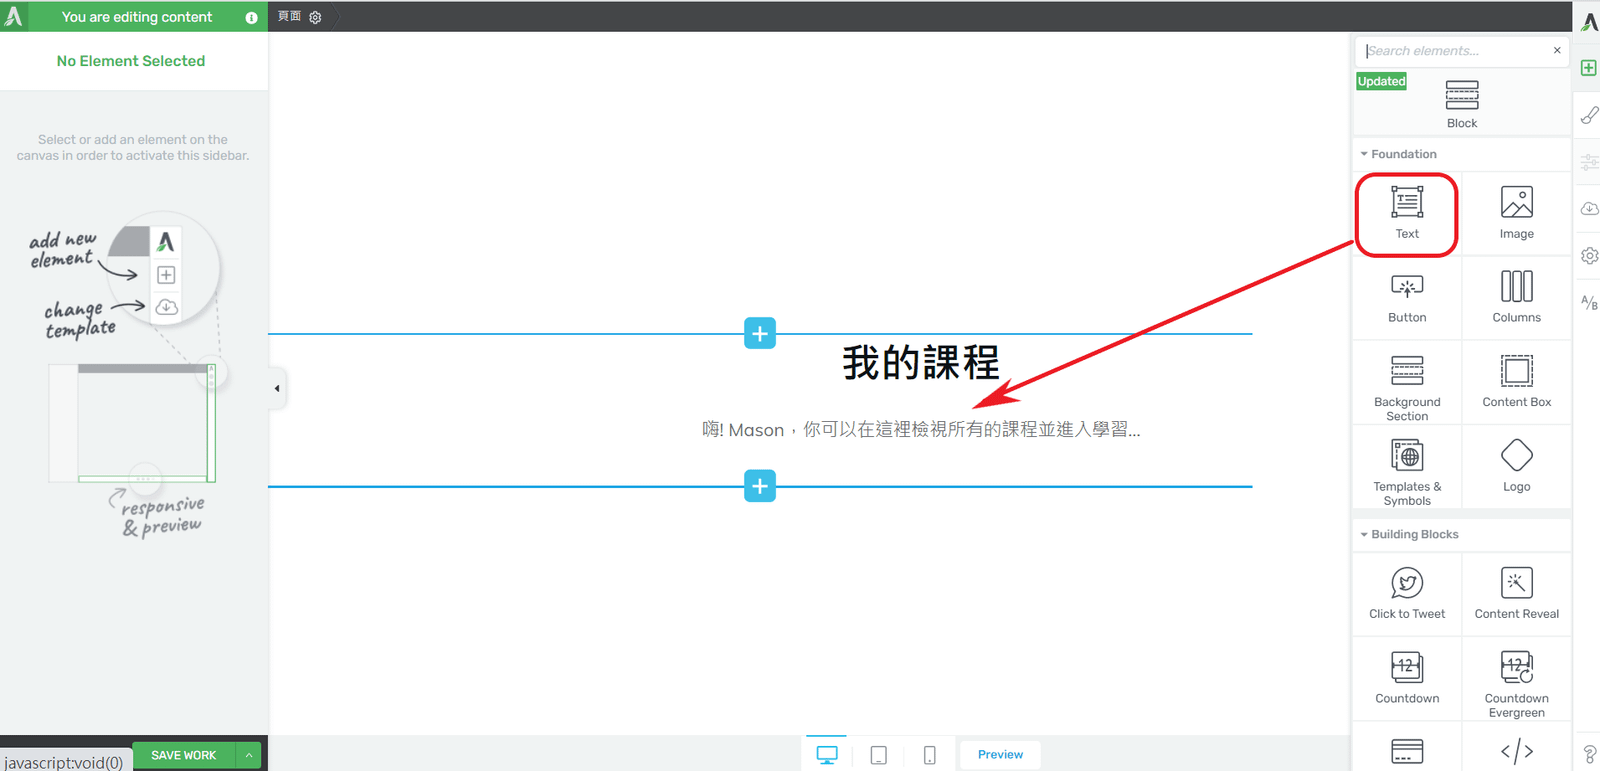Screen dimensions: 1600x771
Task: Switch to mobile preview mode
Action: 930,755
